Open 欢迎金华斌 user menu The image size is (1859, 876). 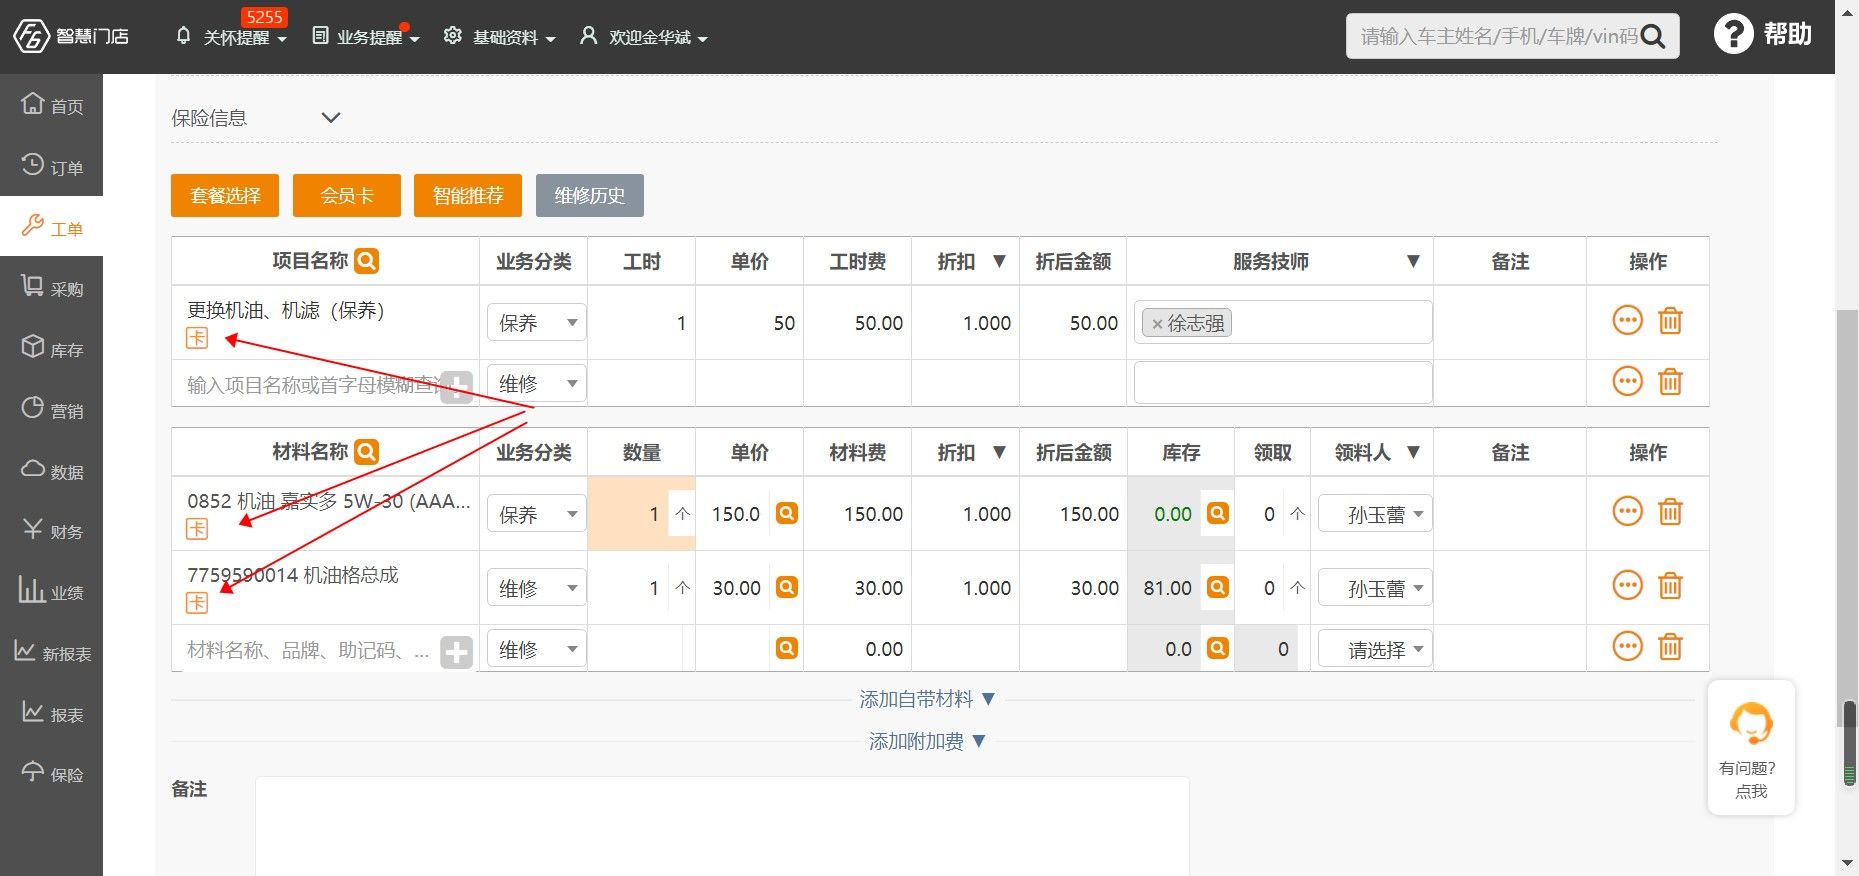644,37
